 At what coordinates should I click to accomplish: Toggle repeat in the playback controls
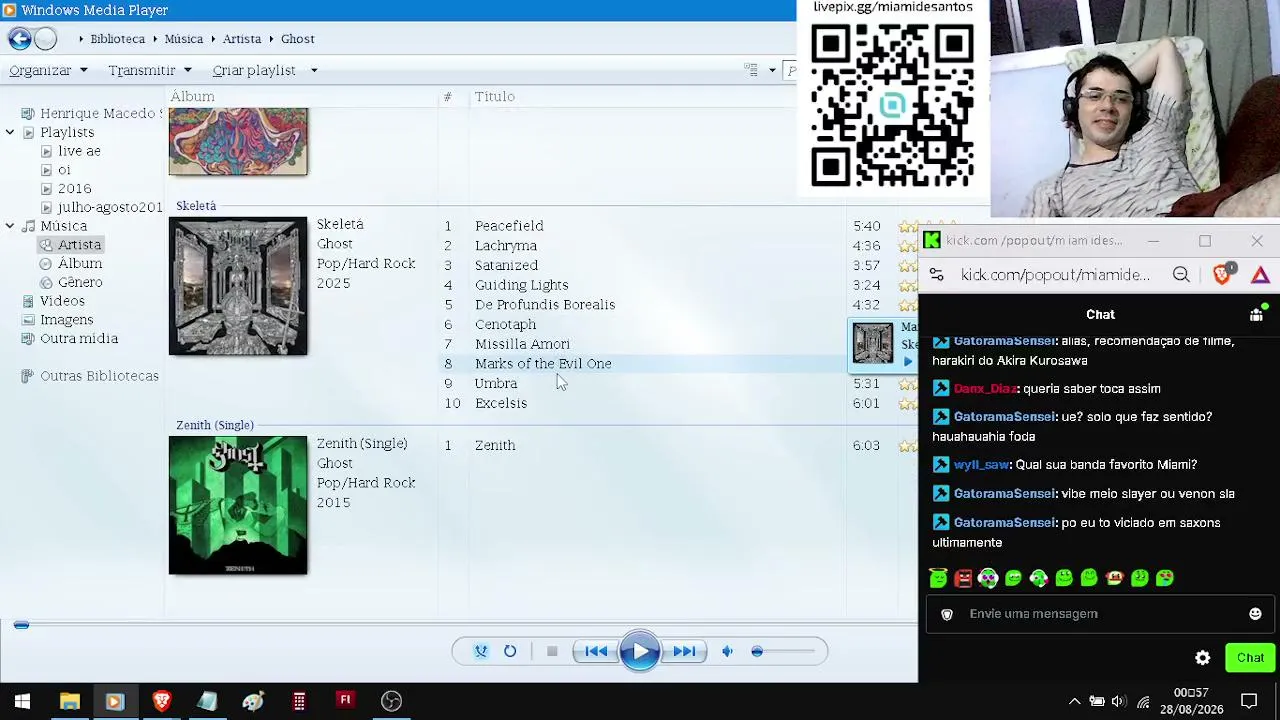(x=510, y=651)
